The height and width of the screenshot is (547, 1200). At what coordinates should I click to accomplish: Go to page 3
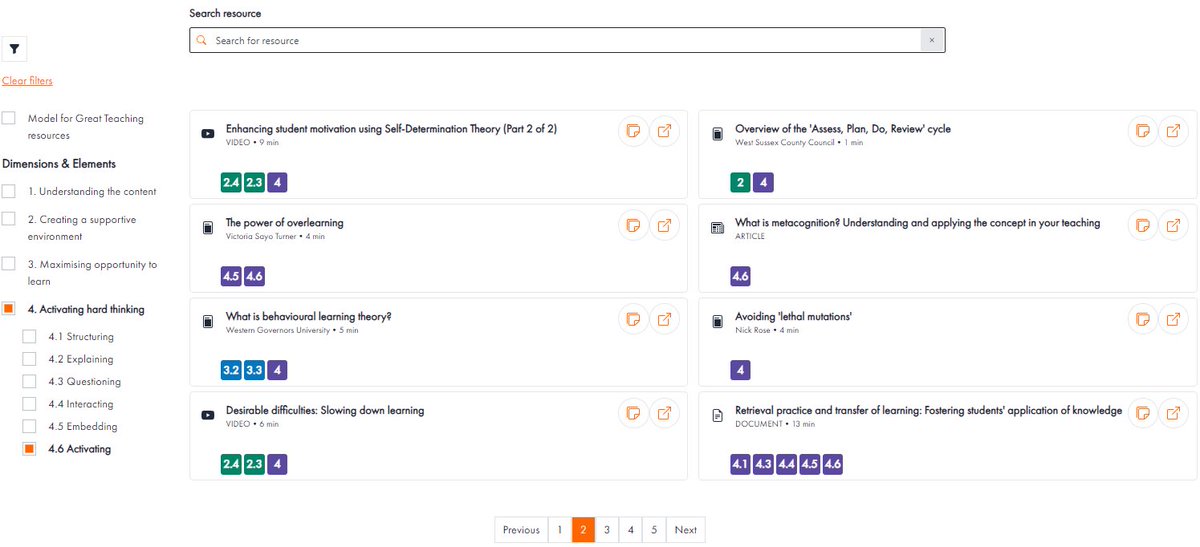[607, 530]
